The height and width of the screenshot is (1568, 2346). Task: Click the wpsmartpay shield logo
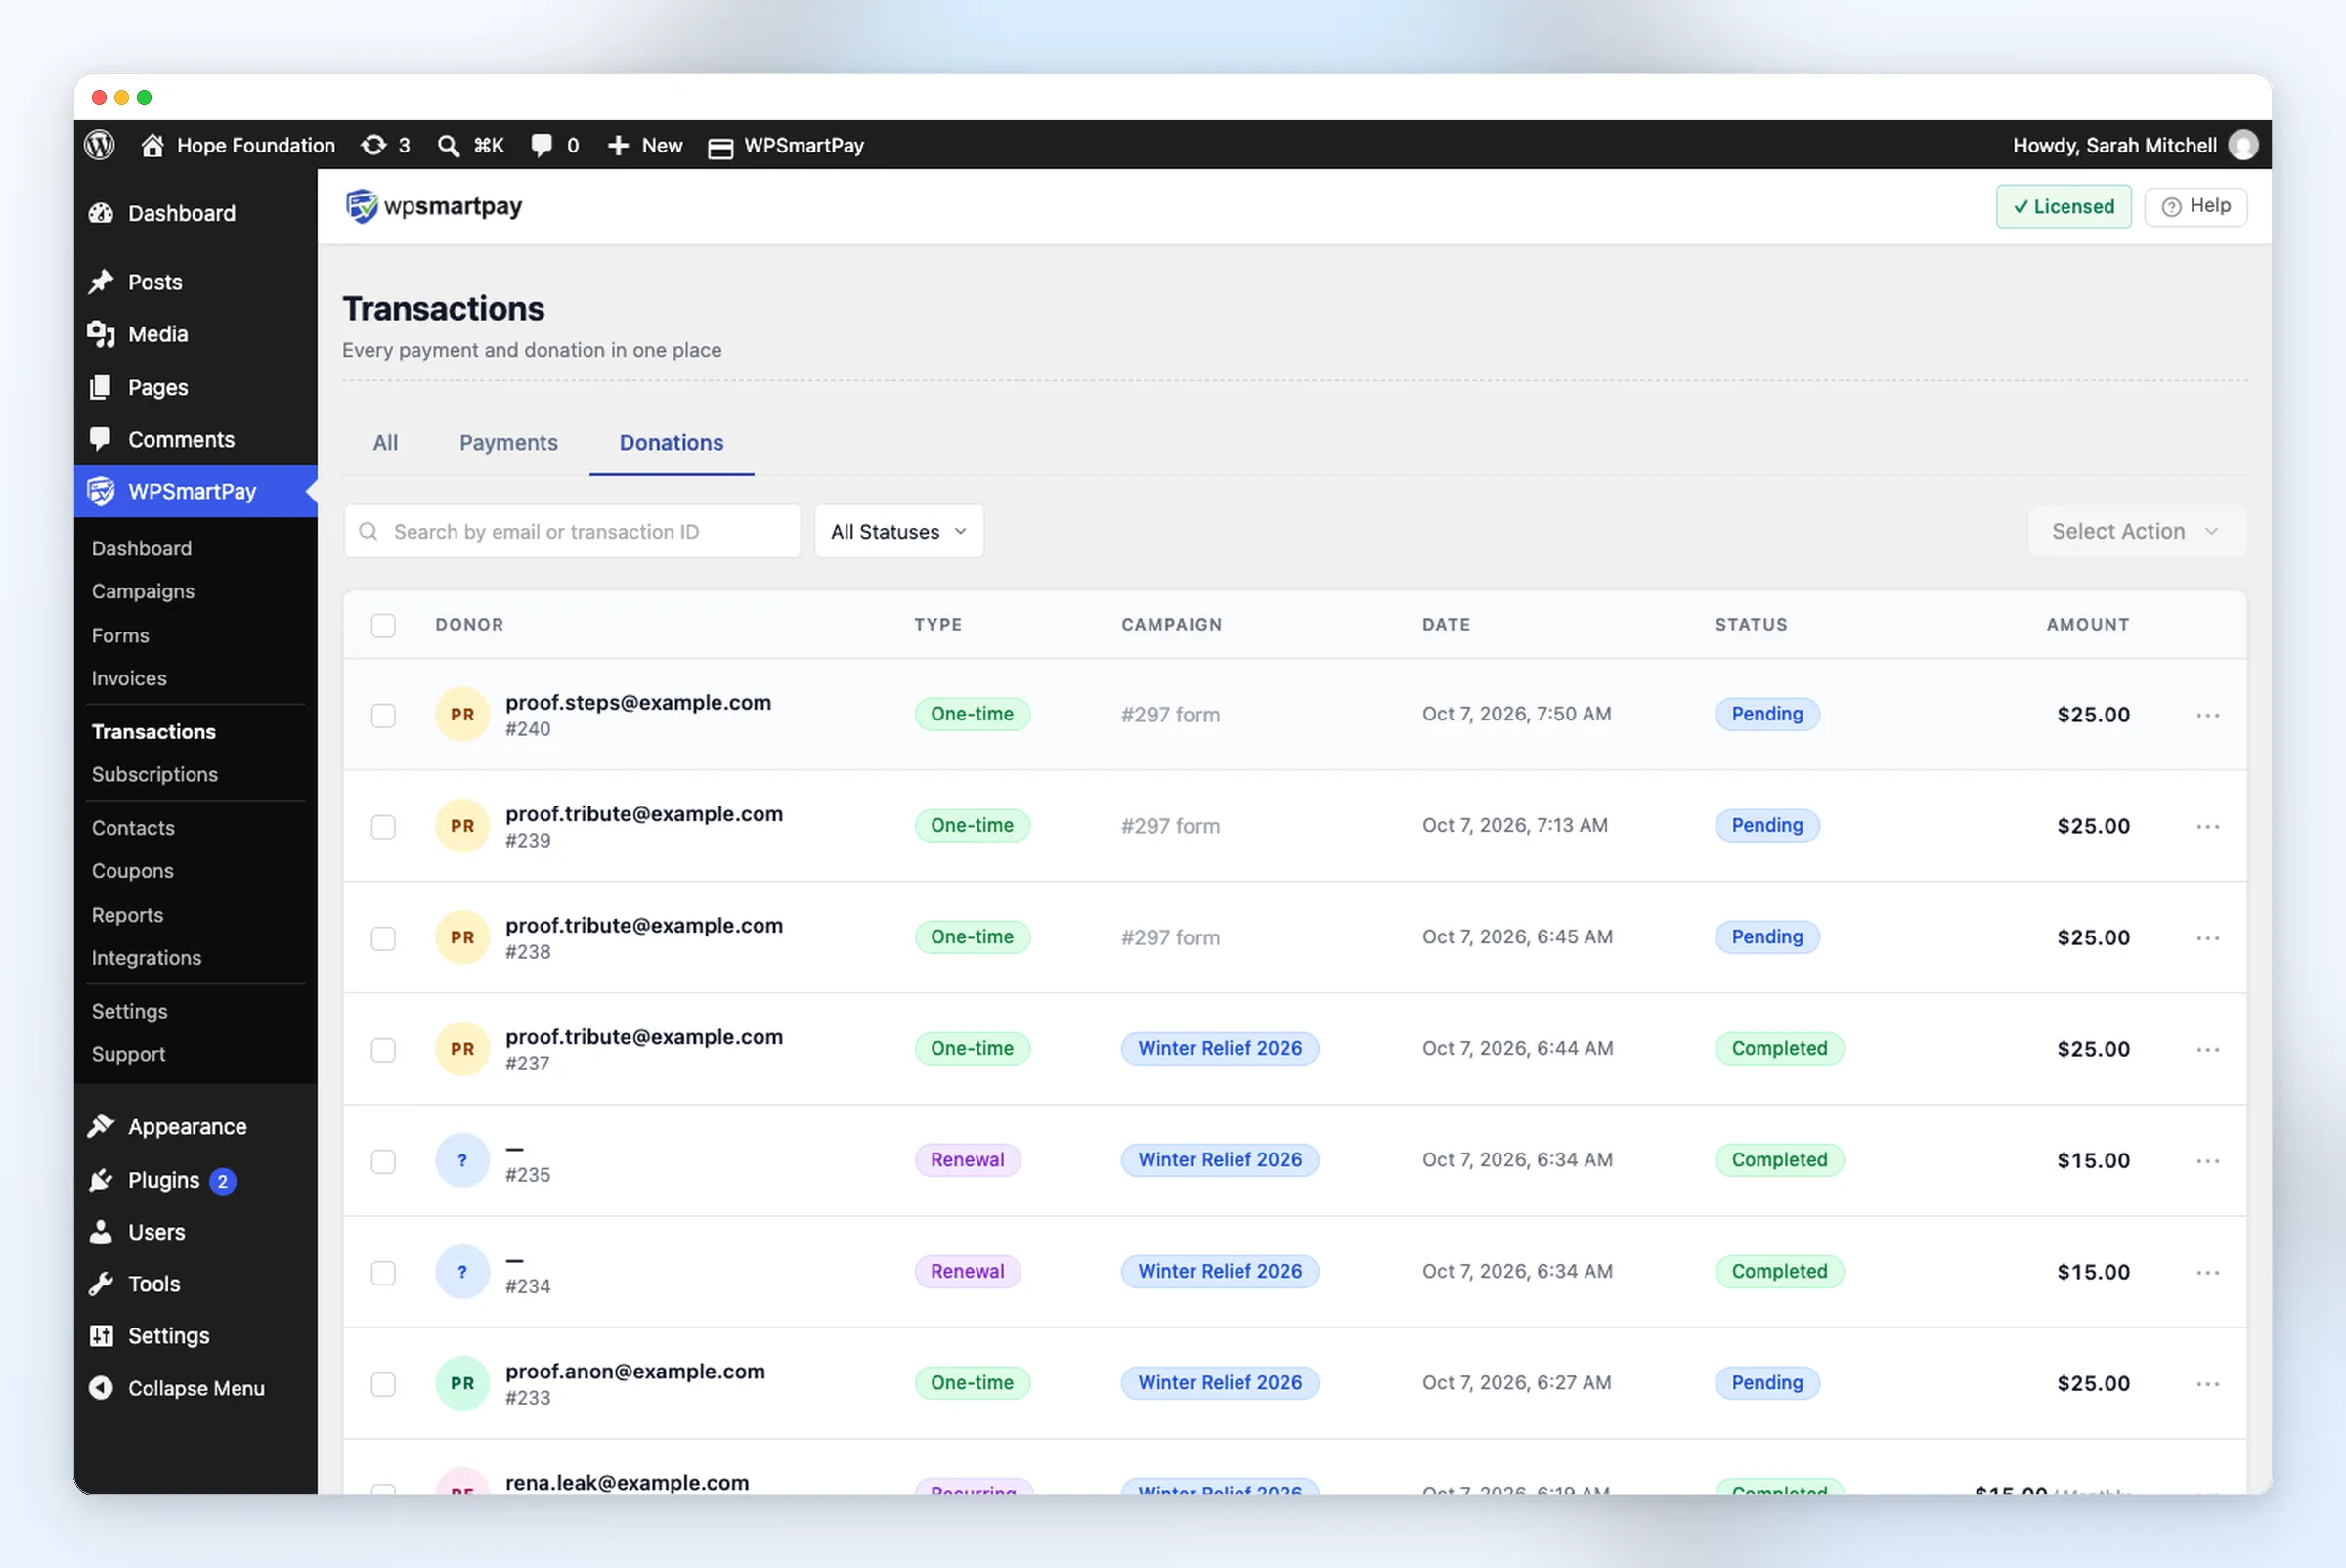(x=361, y=206)
